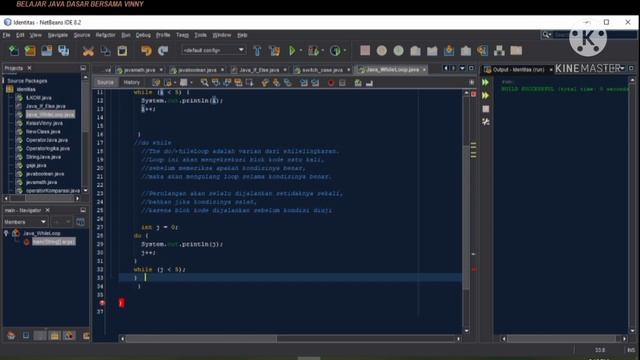Image resolution: width=640 pixels, height=360 pixels.
Task: Click the Find Selection magnifier icon in editor toolbar
Action: (204, 83)
